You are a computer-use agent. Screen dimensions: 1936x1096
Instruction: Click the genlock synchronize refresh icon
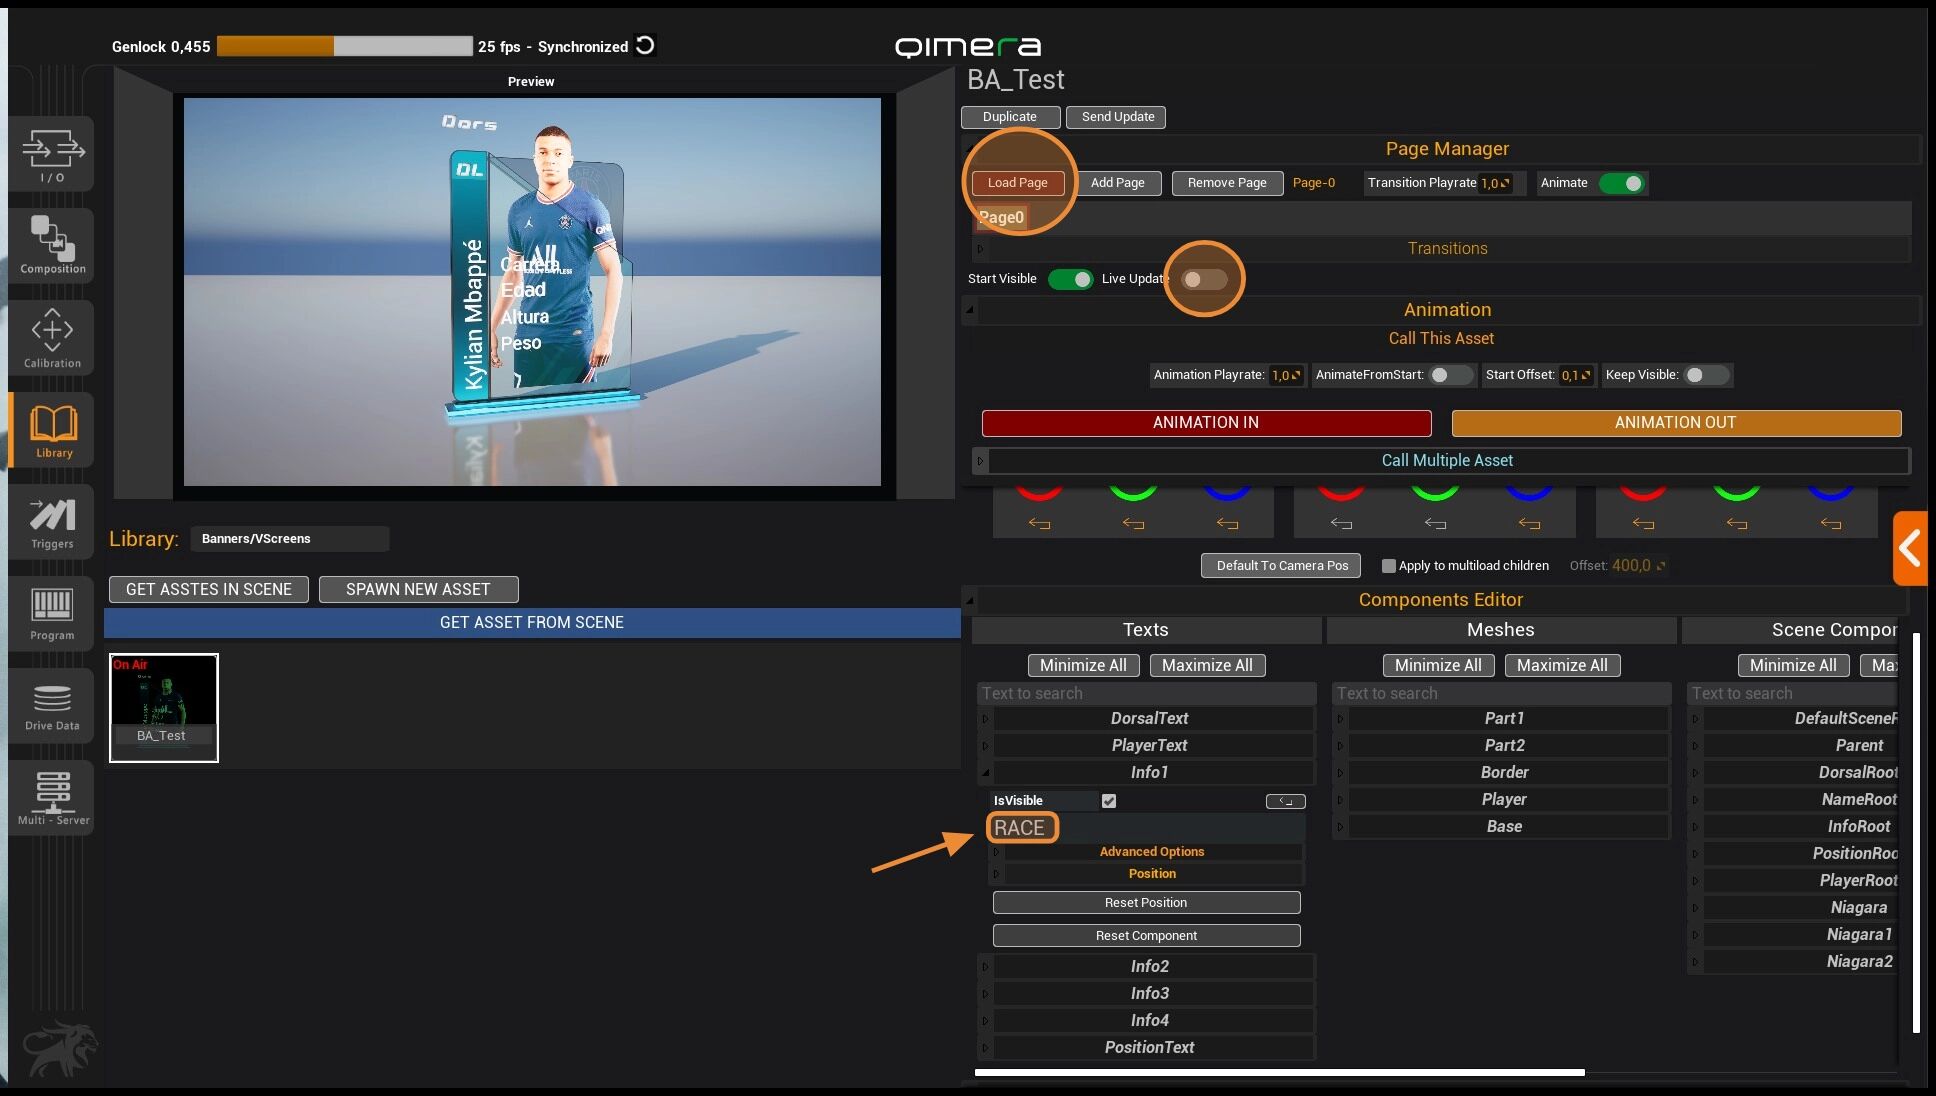click(646, 45)
